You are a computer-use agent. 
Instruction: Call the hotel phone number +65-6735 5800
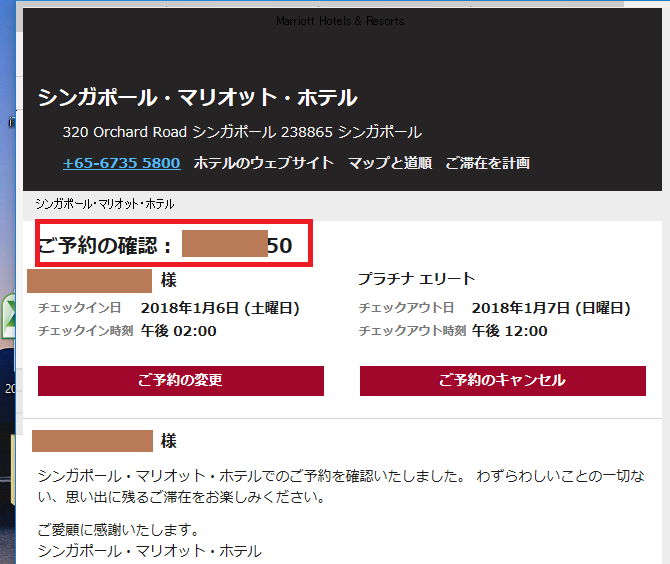122,163
